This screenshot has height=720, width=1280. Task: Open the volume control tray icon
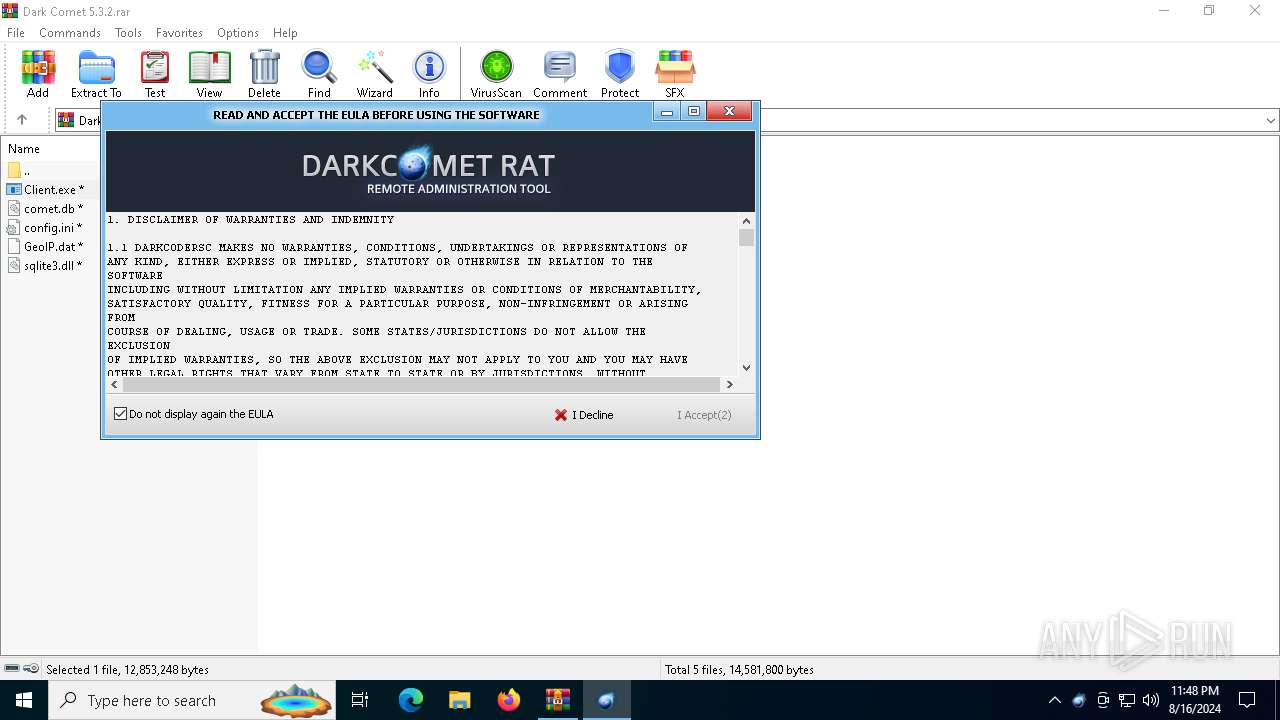(1151, 700)
